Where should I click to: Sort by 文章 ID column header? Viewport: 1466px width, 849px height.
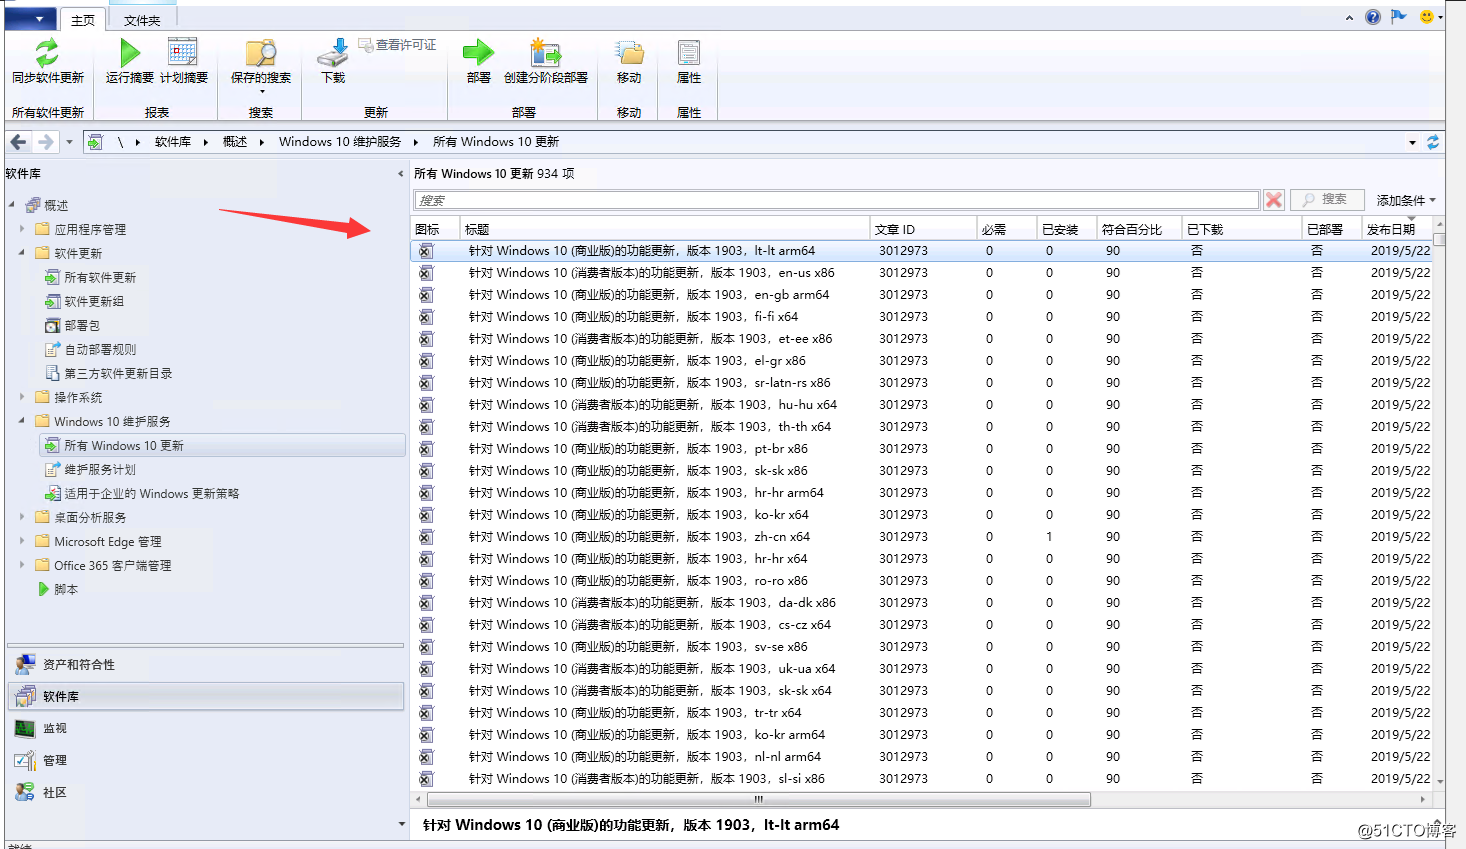(x=923, y=229)
